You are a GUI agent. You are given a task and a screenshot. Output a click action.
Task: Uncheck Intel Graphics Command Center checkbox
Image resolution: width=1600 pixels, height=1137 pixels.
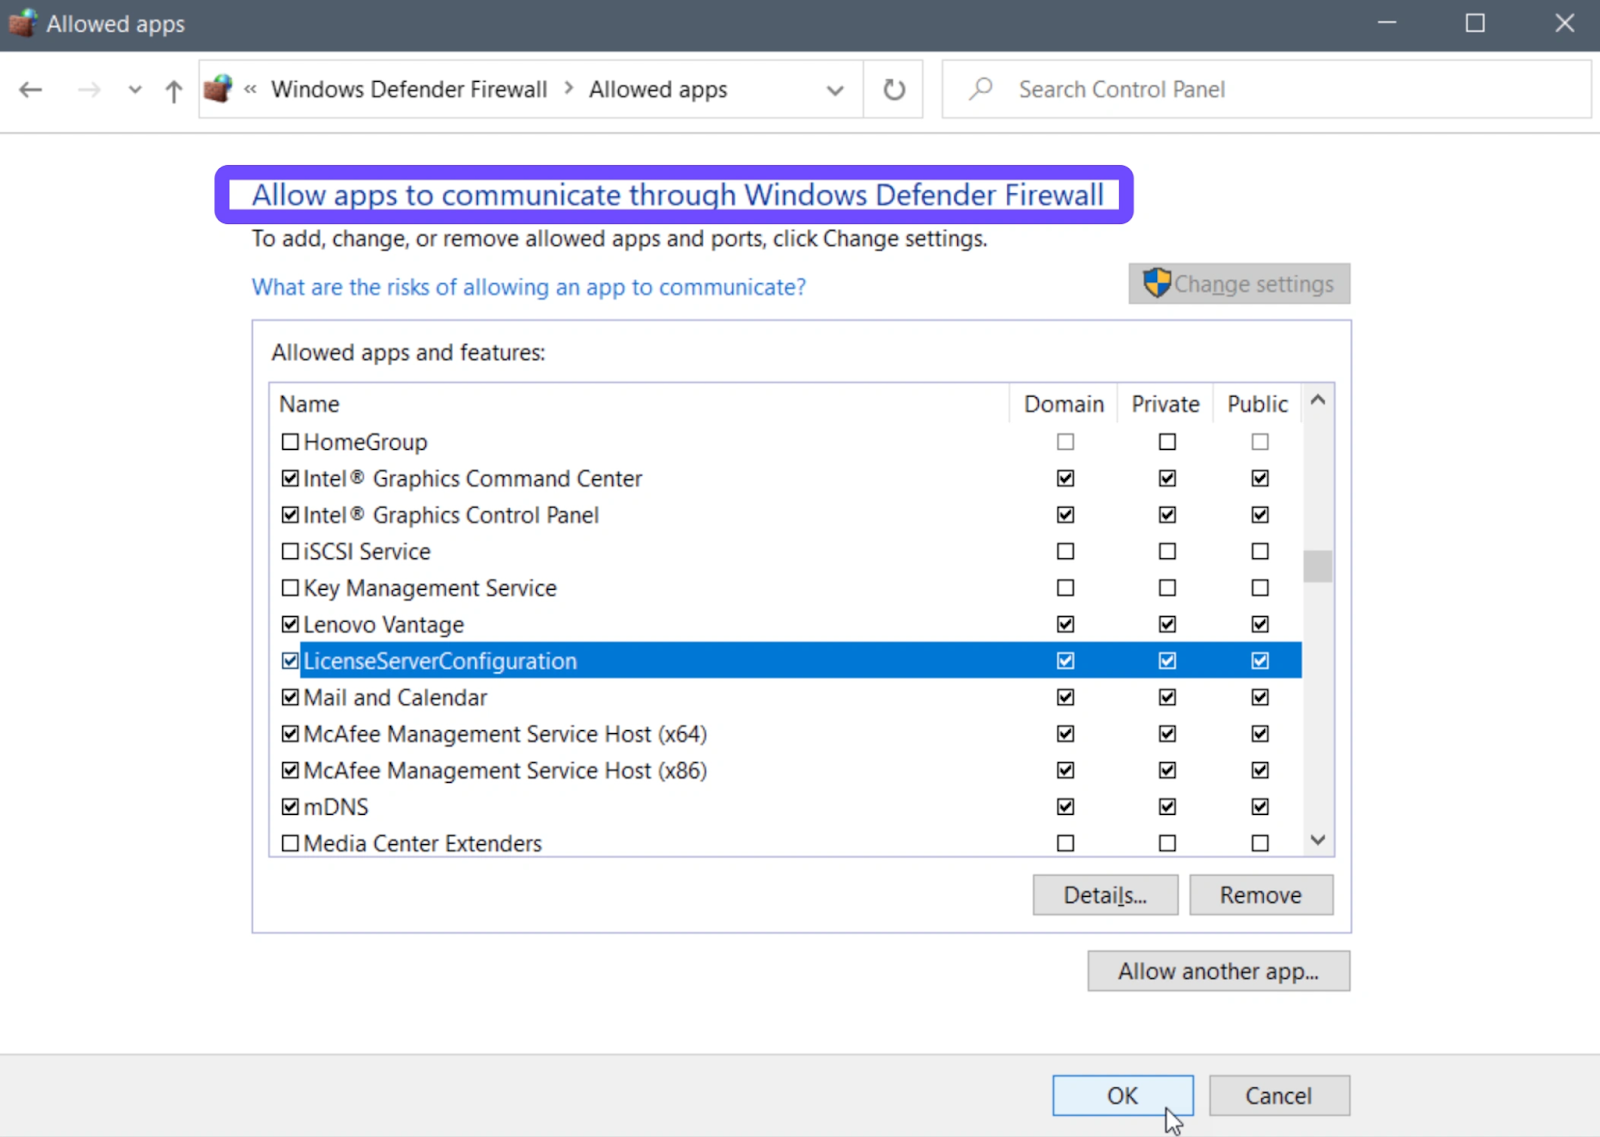pyautogui.click(x=290, y=478)
